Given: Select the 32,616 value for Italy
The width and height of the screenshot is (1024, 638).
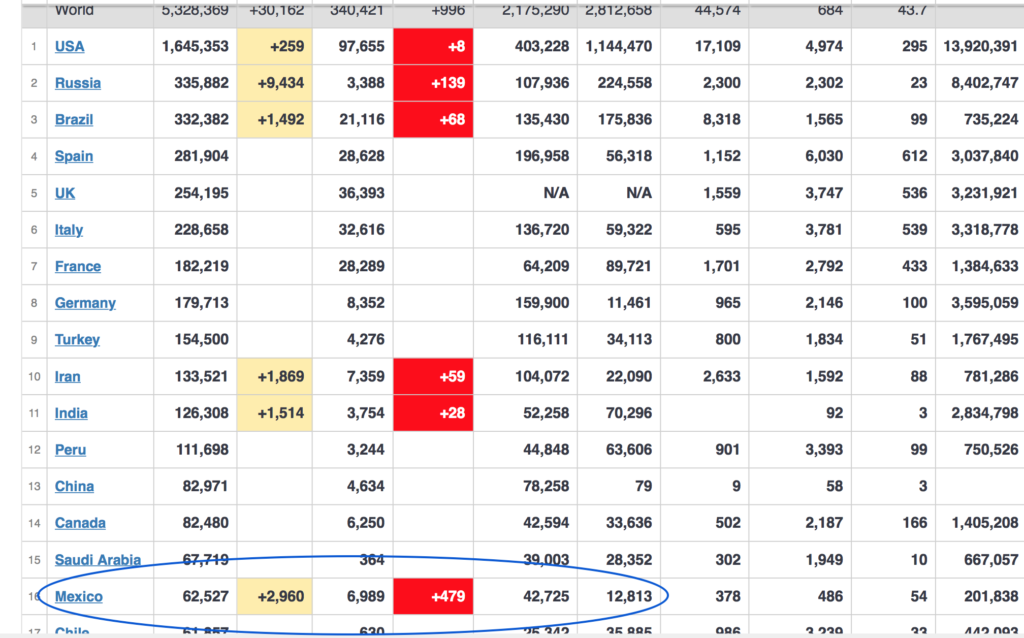Looking at the screenshot, I should point(362,230).
